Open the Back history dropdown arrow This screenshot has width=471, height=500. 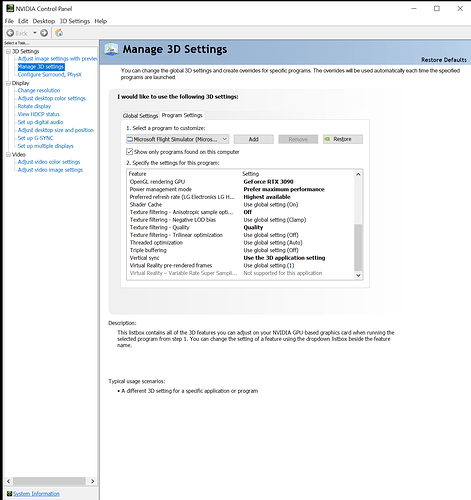34,33
